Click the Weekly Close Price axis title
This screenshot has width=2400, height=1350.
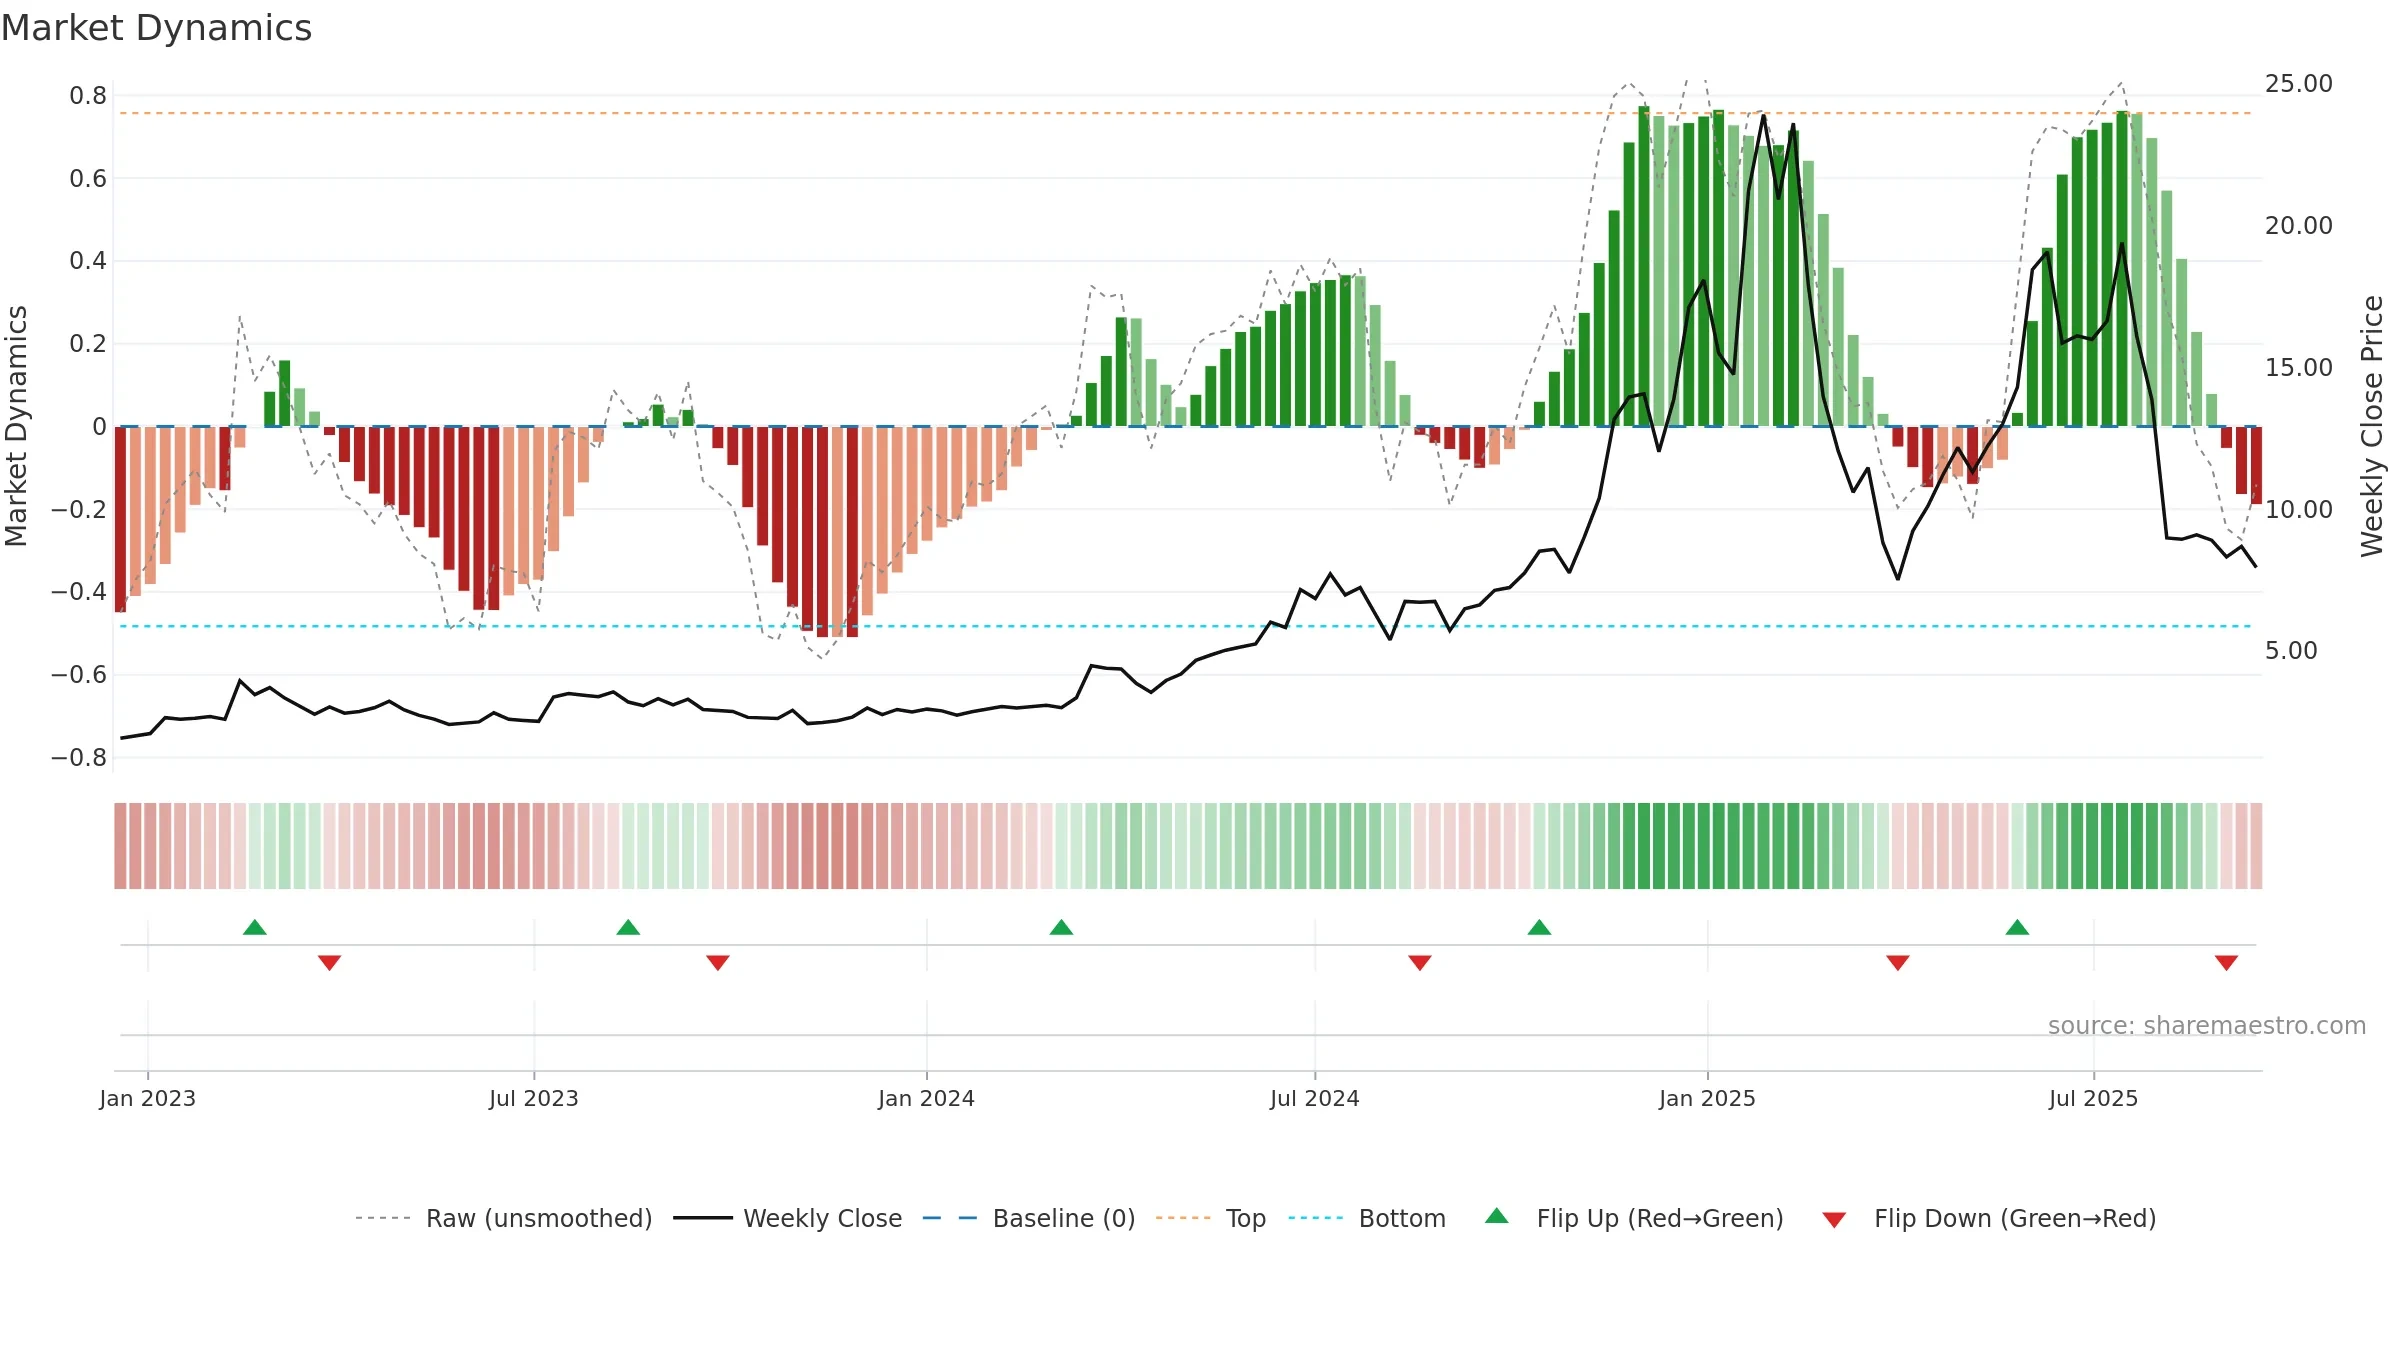(x=2372, y=426)
